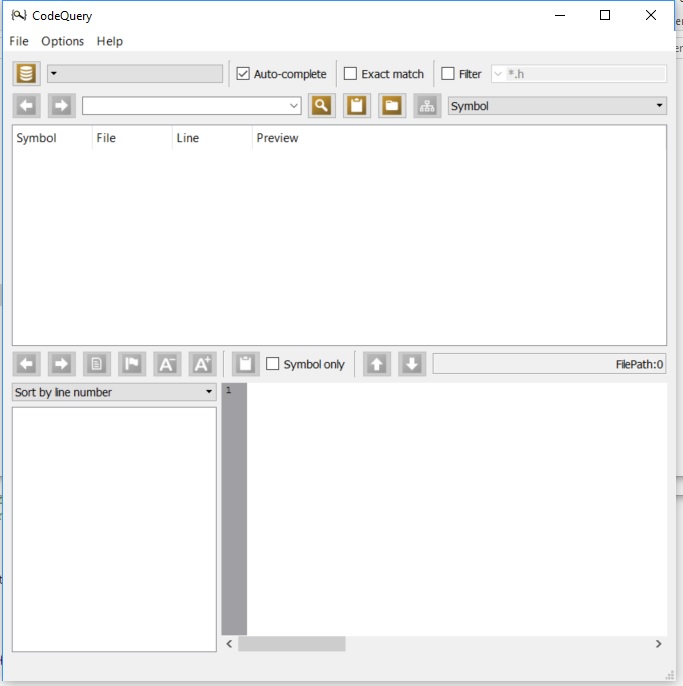683x686 pixels.
Task: Click the flag marker icon in lower toolbar
Action: pyautogui.click(x=131, y=364)
